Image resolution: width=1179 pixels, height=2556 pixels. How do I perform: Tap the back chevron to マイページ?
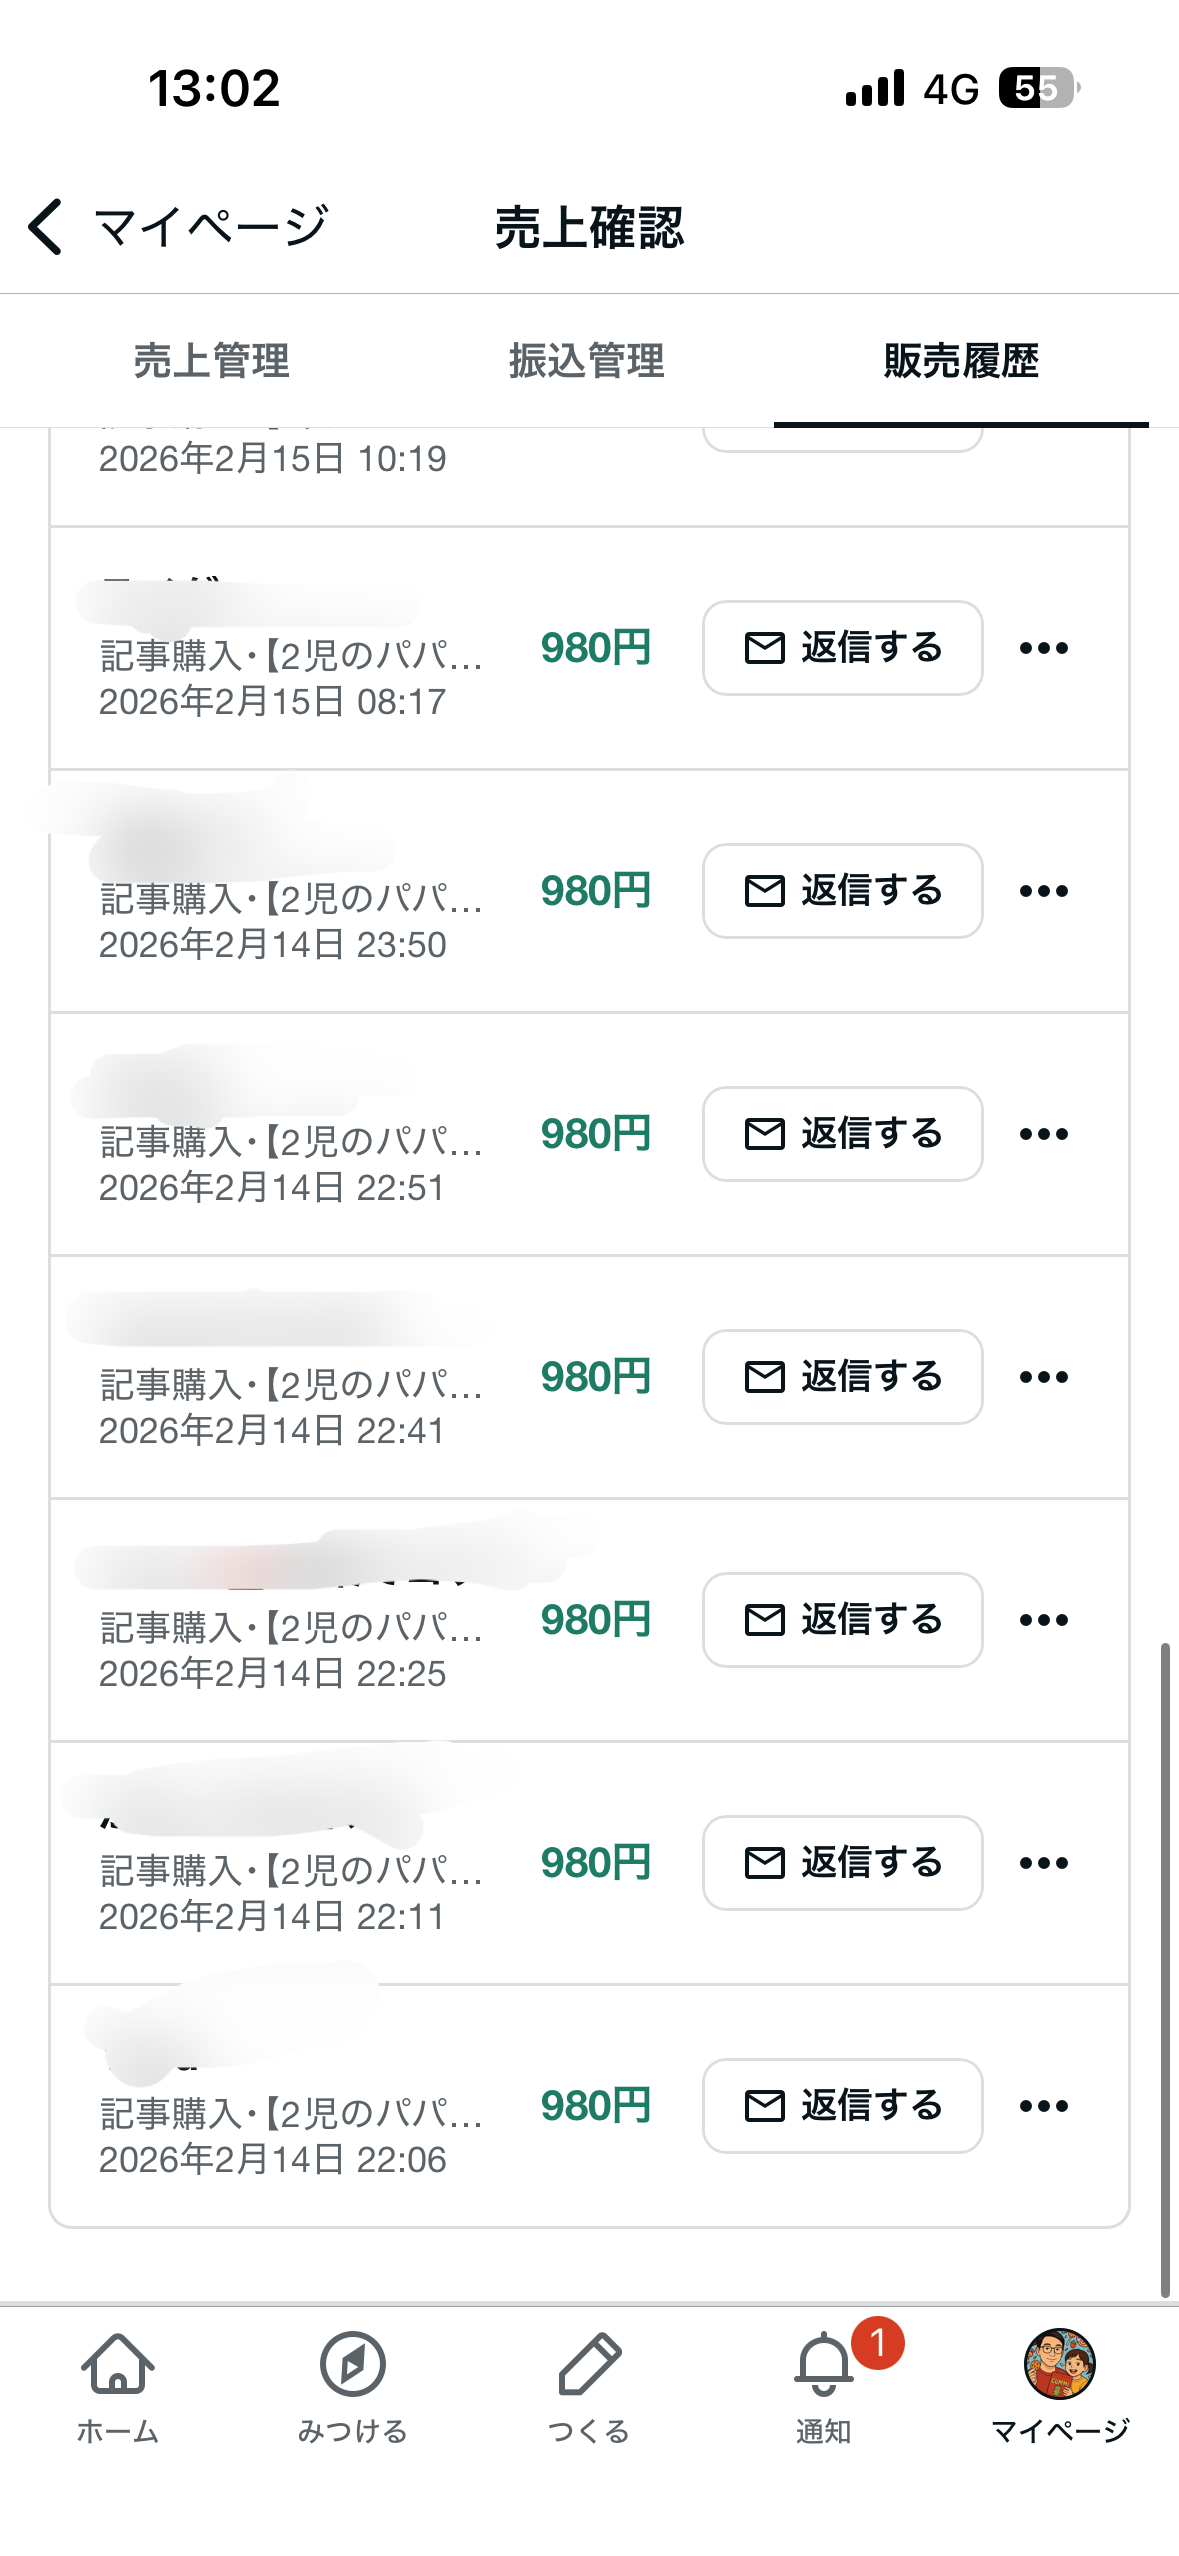tap(46, 227)
